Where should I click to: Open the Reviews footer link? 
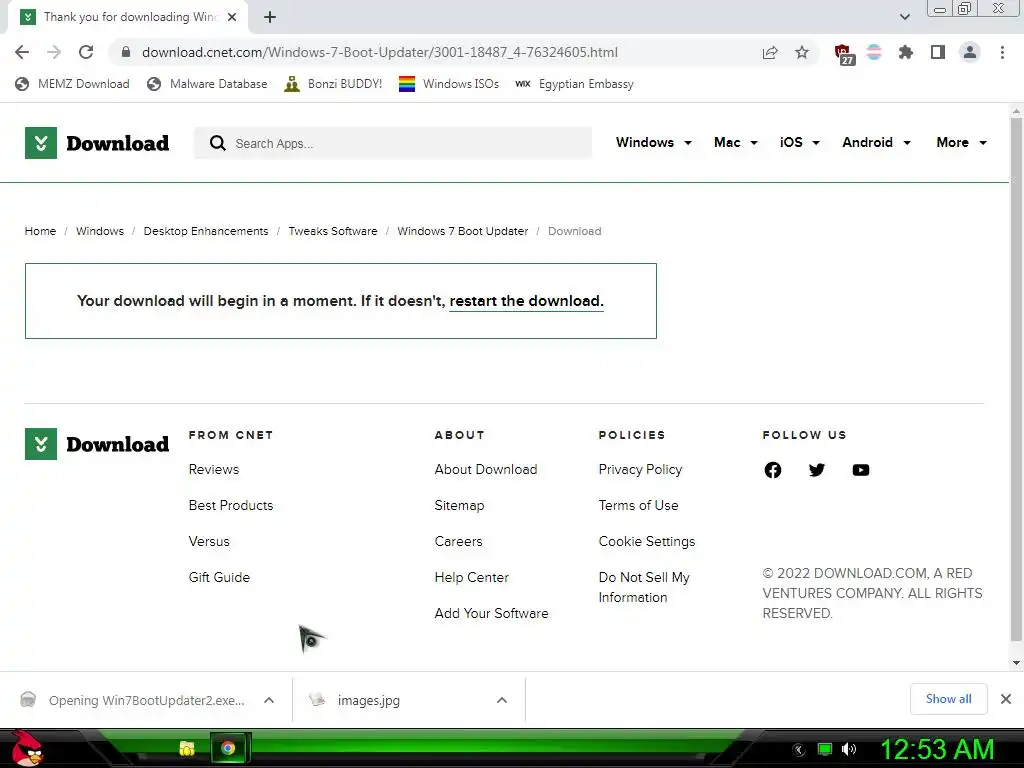(214, 470)
